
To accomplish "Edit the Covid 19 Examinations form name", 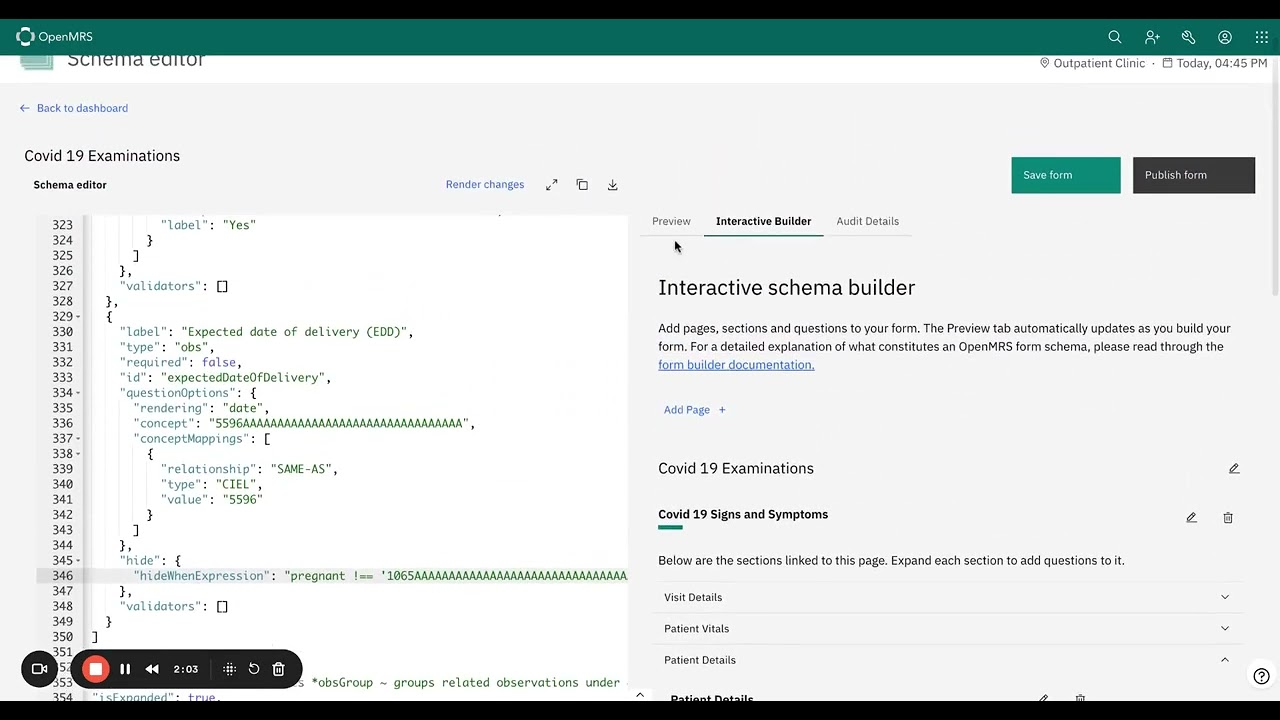I will point(1234,468).
